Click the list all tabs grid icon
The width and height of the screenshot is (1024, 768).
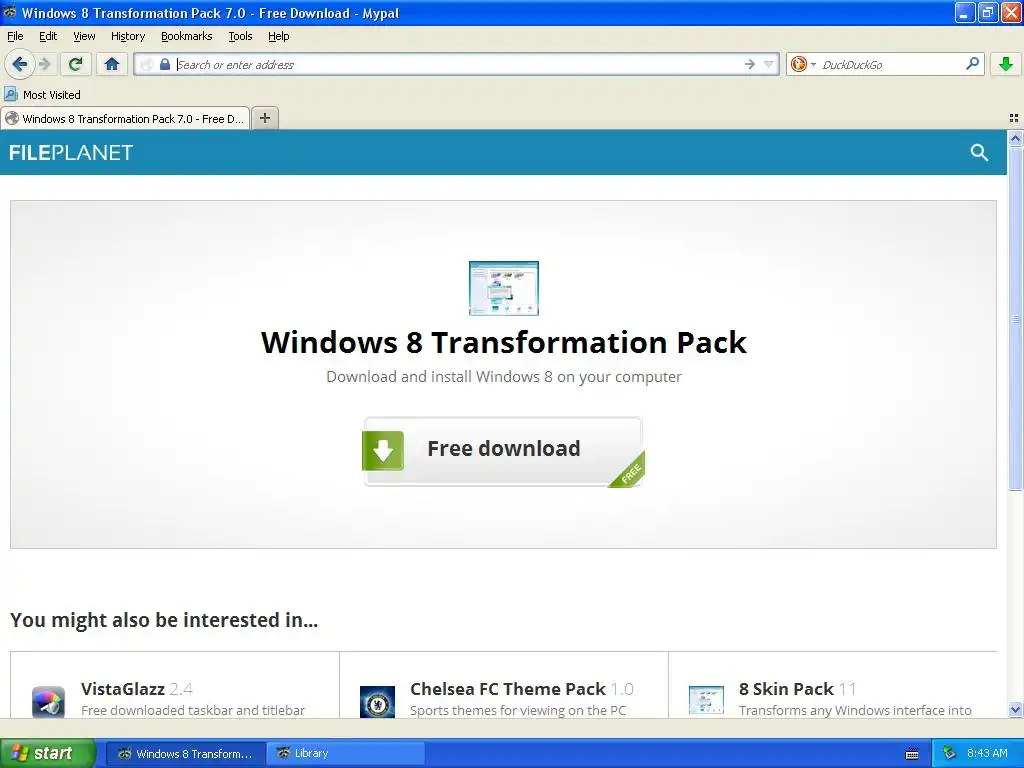[x=1014, y=118]
